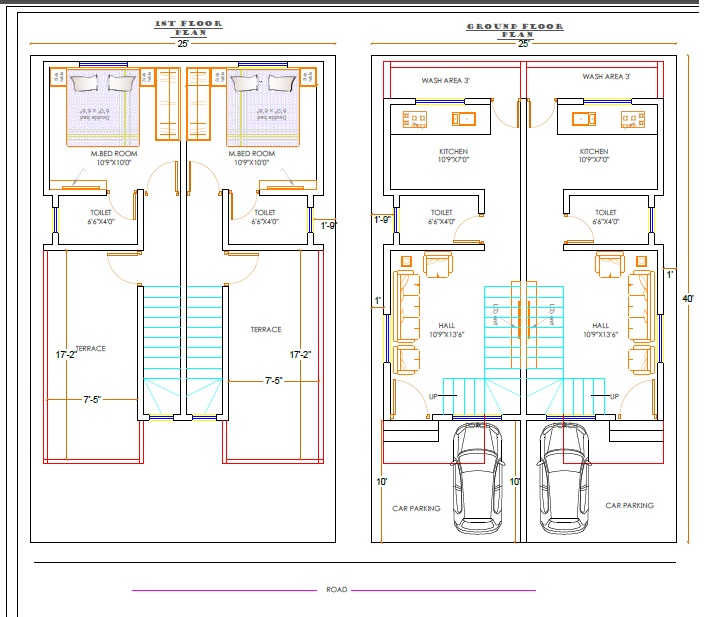Image resolution: width=704 pixels, height=617 pixels.
Task: Select right unit's "M.BED ROOM 10'9"X10'0"" label
Action: [x=251, y=158]
